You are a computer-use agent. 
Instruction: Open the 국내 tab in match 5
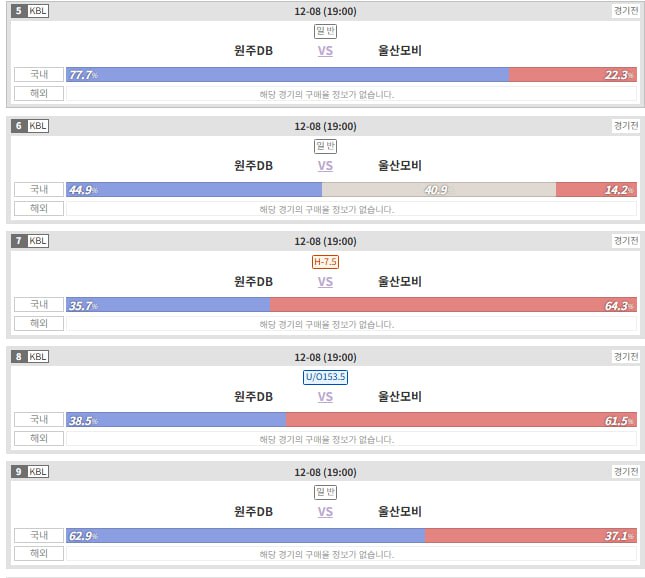tap(39, 75)
